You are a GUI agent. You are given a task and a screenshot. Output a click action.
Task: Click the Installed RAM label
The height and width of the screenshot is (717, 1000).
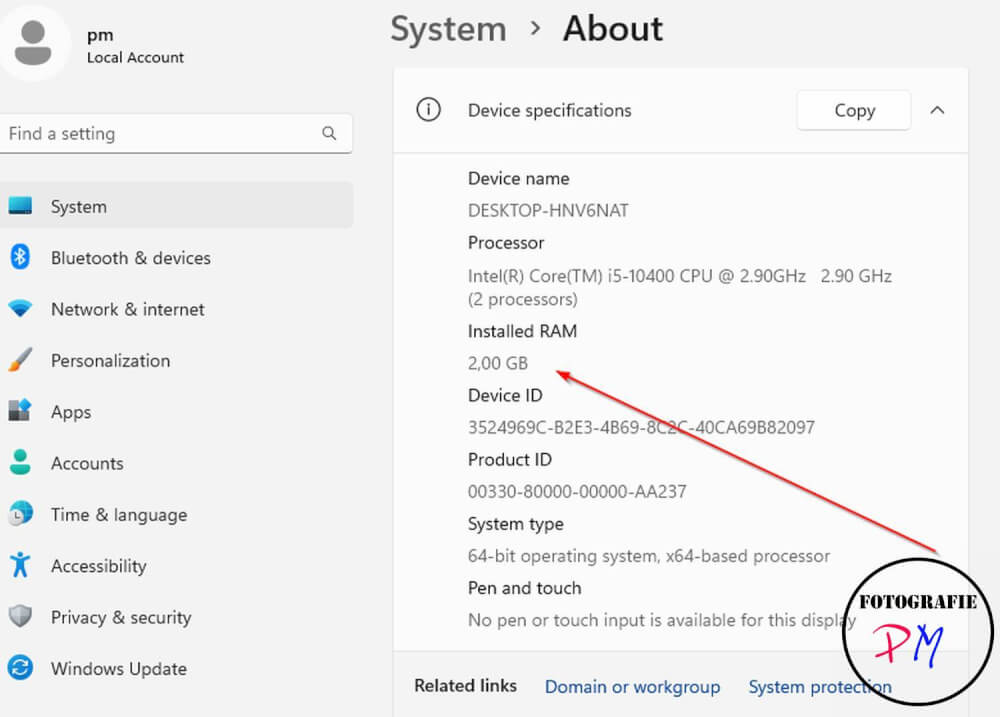pyautogui.click(x=522, y=331)
